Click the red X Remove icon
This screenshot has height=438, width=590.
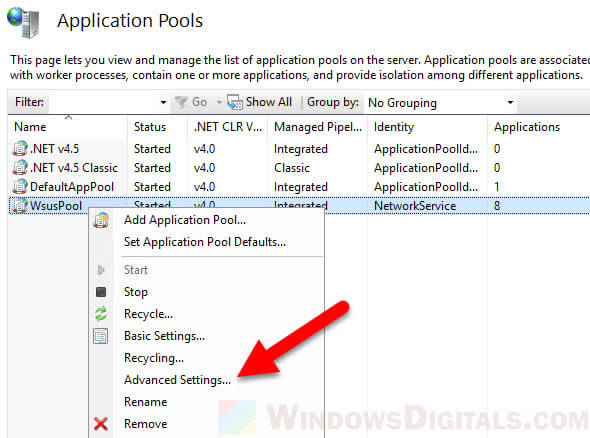tap(101, 424)
